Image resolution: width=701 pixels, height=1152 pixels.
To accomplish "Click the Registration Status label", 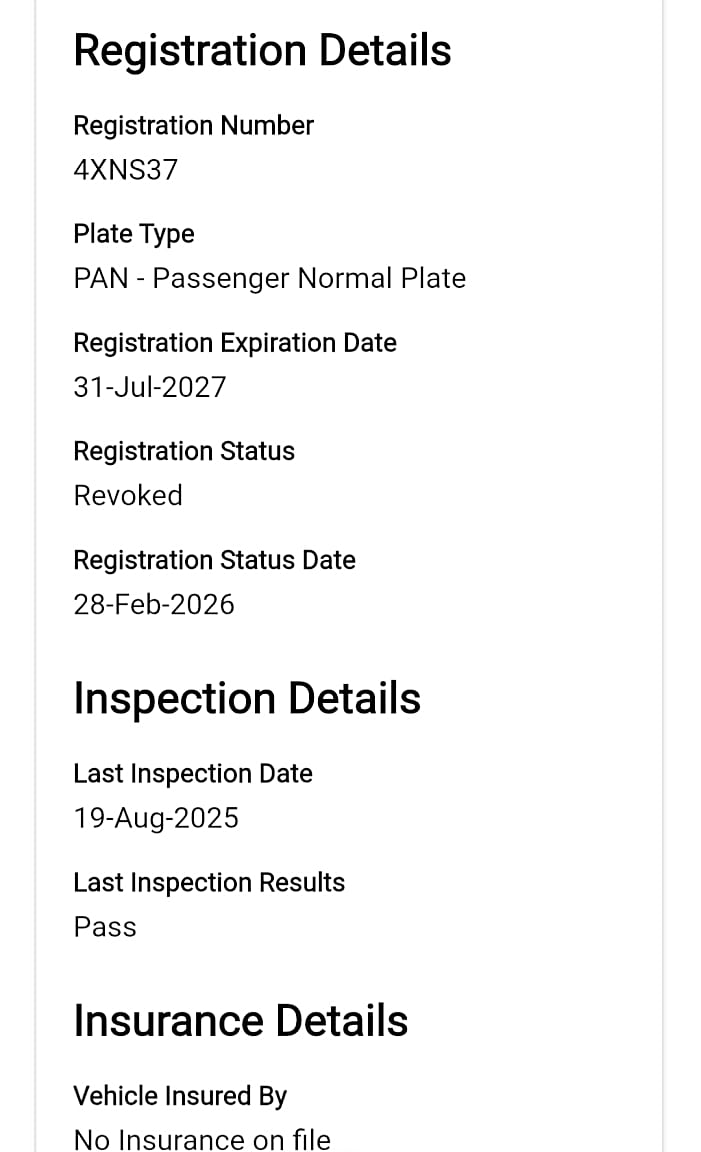I will 184,451.
